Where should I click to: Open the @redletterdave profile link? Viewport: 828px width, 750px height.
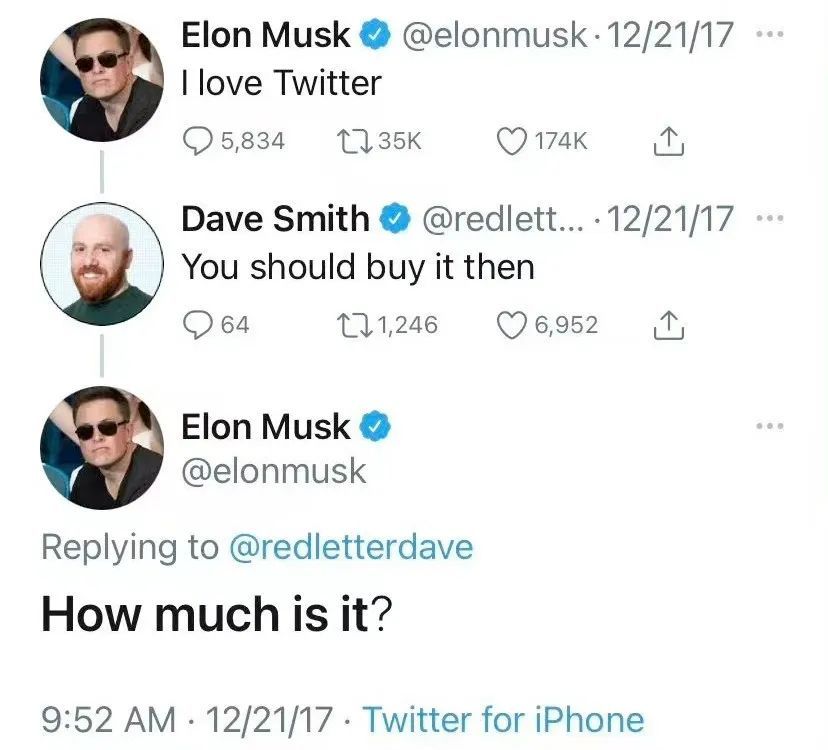[351, 547]
